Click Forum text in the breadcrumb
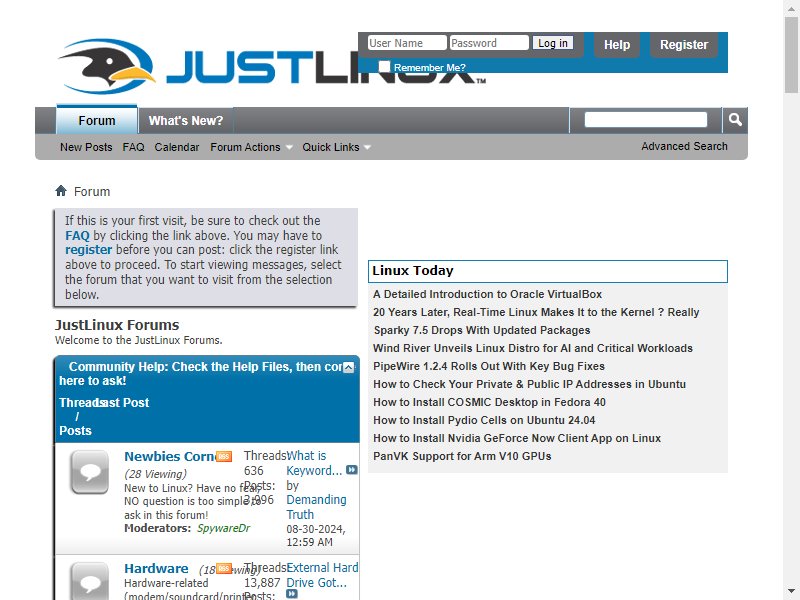The image size is (800, 600). pos(92,191)
